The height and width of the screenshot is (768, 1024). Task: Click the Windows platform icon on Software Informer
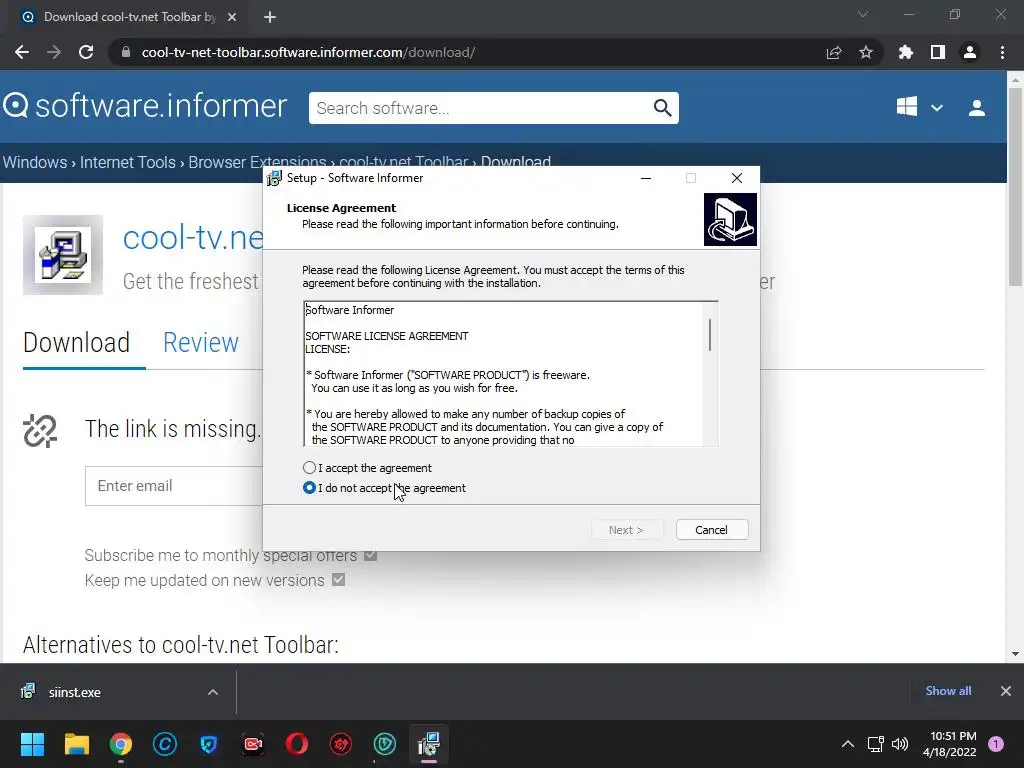point(906,107)
